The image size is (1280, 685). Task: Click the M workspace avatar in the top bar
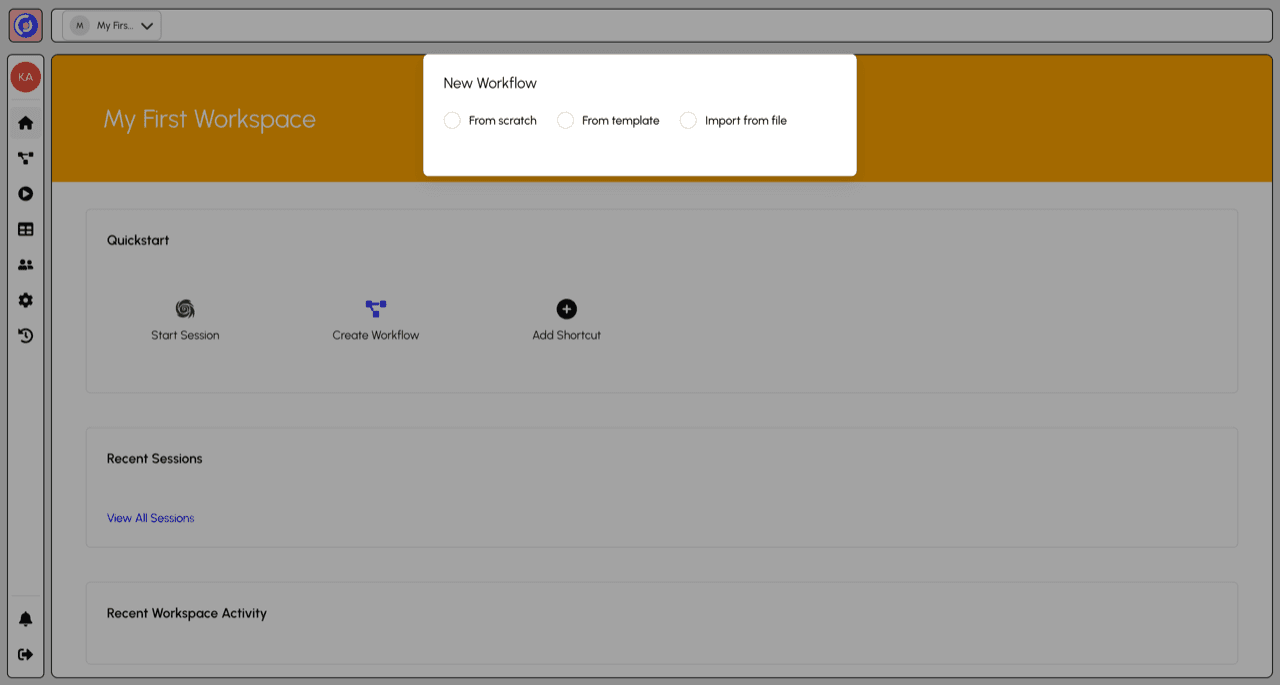tap(79, 25)
